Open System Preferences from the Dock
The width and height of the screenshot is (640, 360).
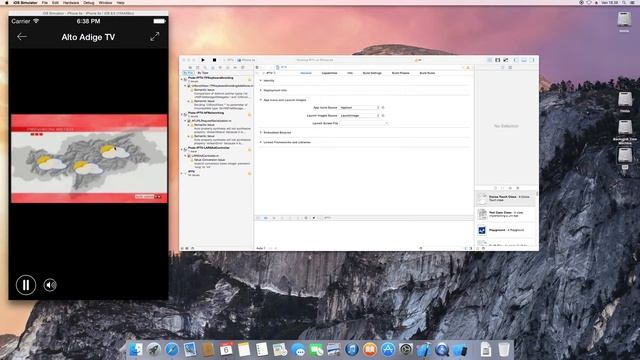coord(406,349)
